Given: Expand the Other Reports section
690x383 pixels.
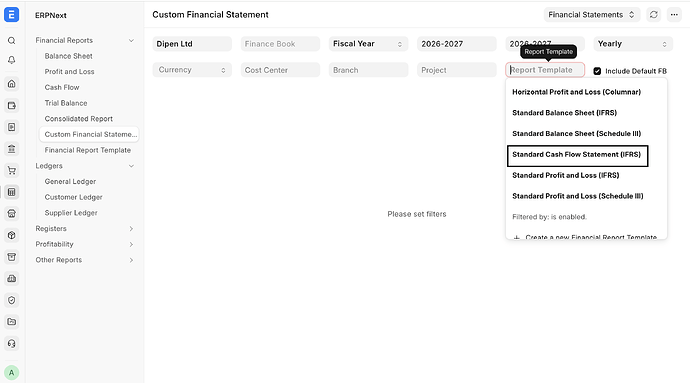Looking at the screenshot, I should (x=131, y=260).
